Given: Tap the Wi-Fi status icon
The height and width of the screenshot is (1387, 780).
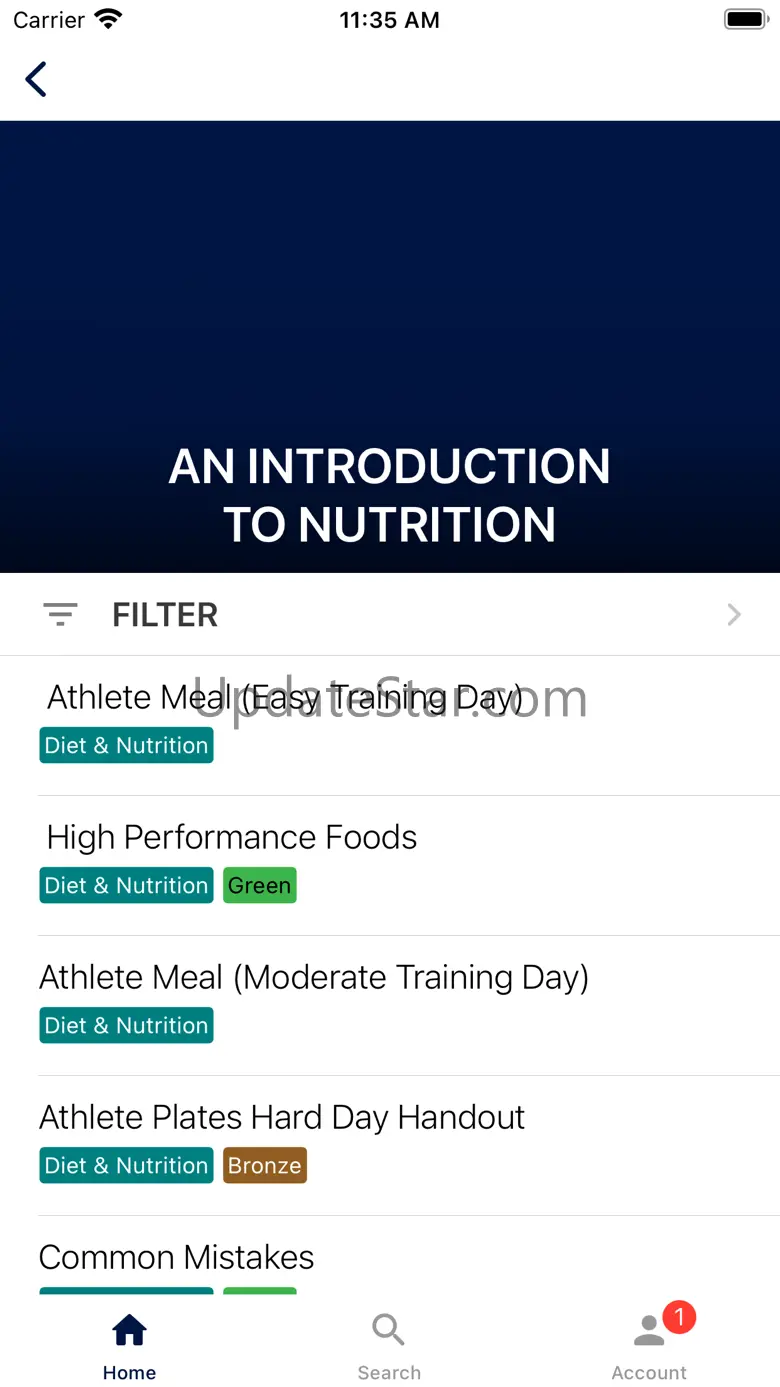Looking at the screenshot, I should (107, 20).
